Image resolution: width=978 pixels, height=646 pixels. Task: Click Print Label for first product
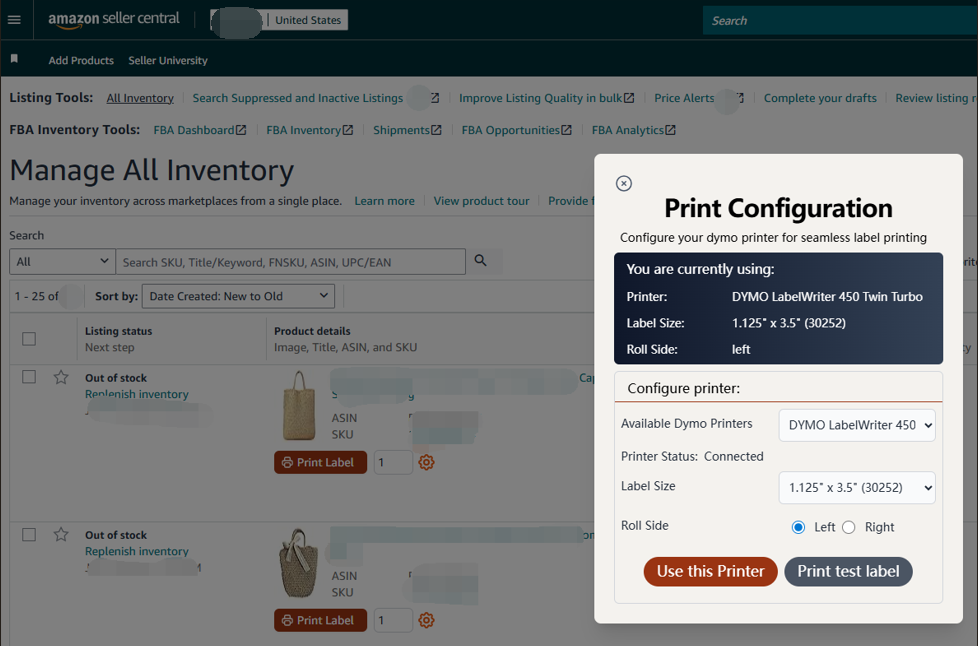pos(320,462)
